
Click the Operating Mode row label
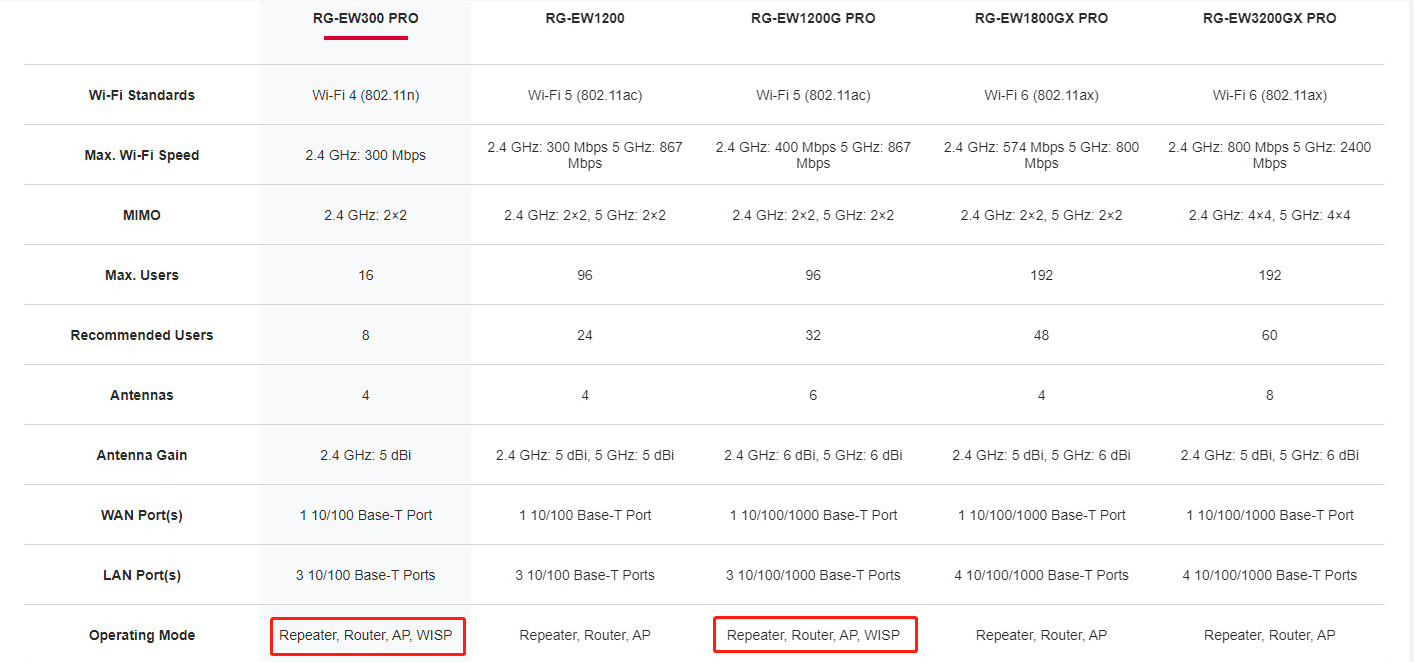click(142, 635)
